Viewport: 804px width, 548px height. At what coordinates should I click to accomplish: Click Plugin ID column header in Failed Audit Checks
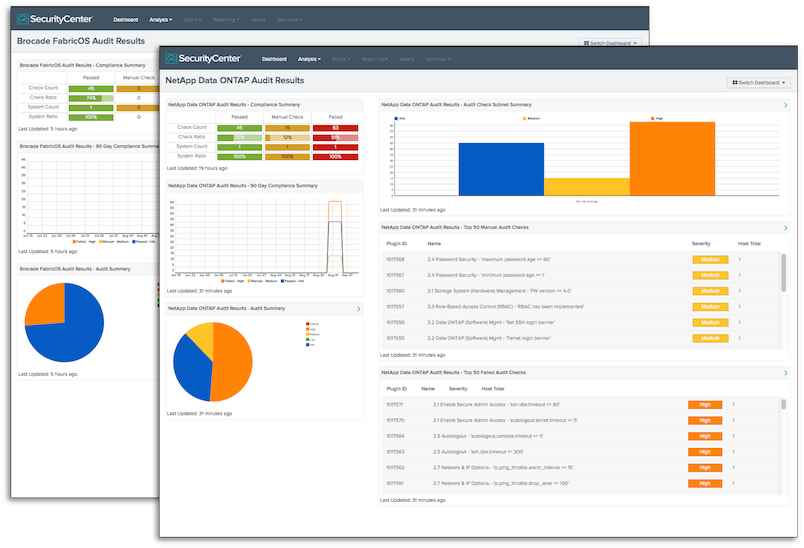[396, 389]
